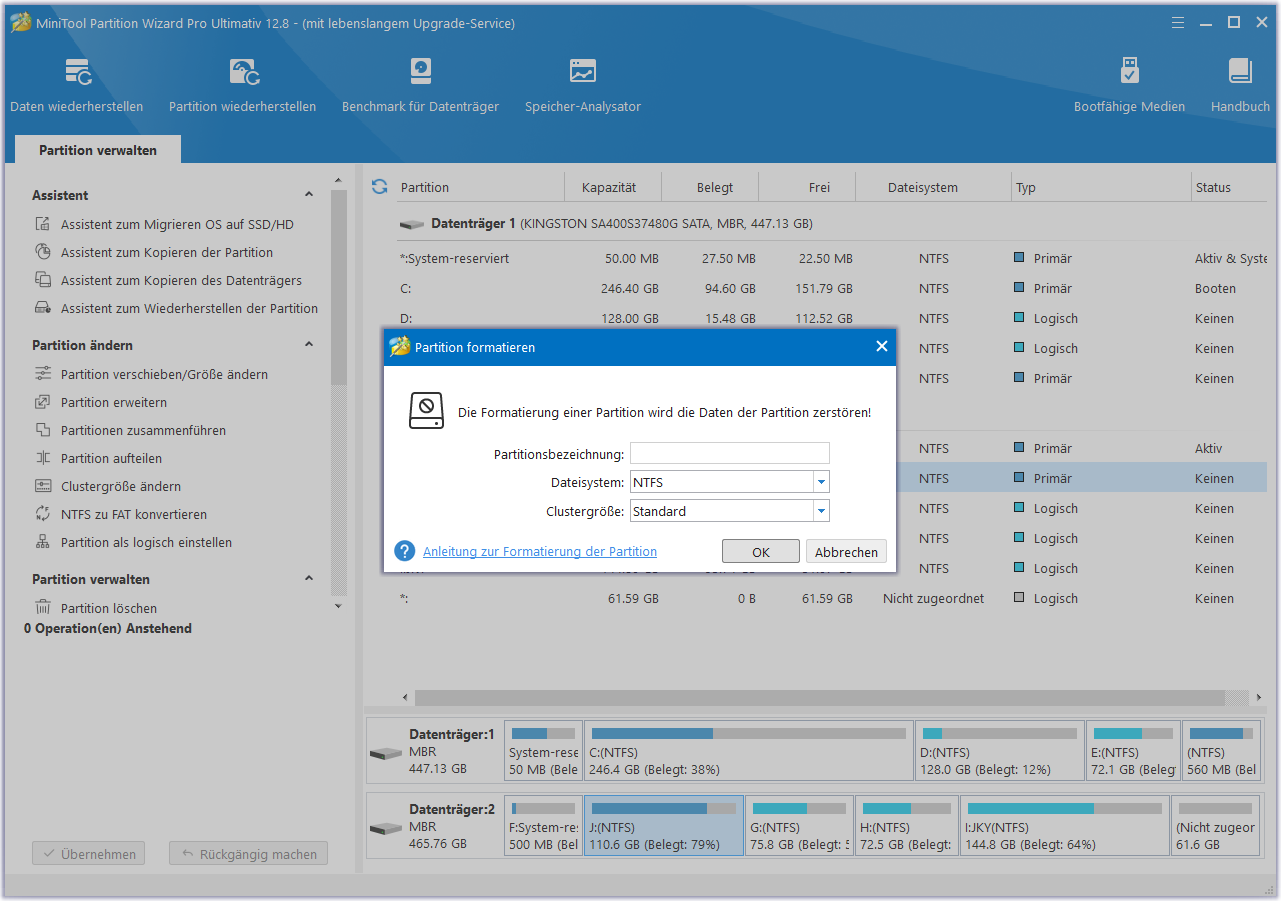Image resolution: width=1281 pixels, height=901 pixels.
Task: Select F:System-res partition block in disk map
Action: [x=543, y=826]
